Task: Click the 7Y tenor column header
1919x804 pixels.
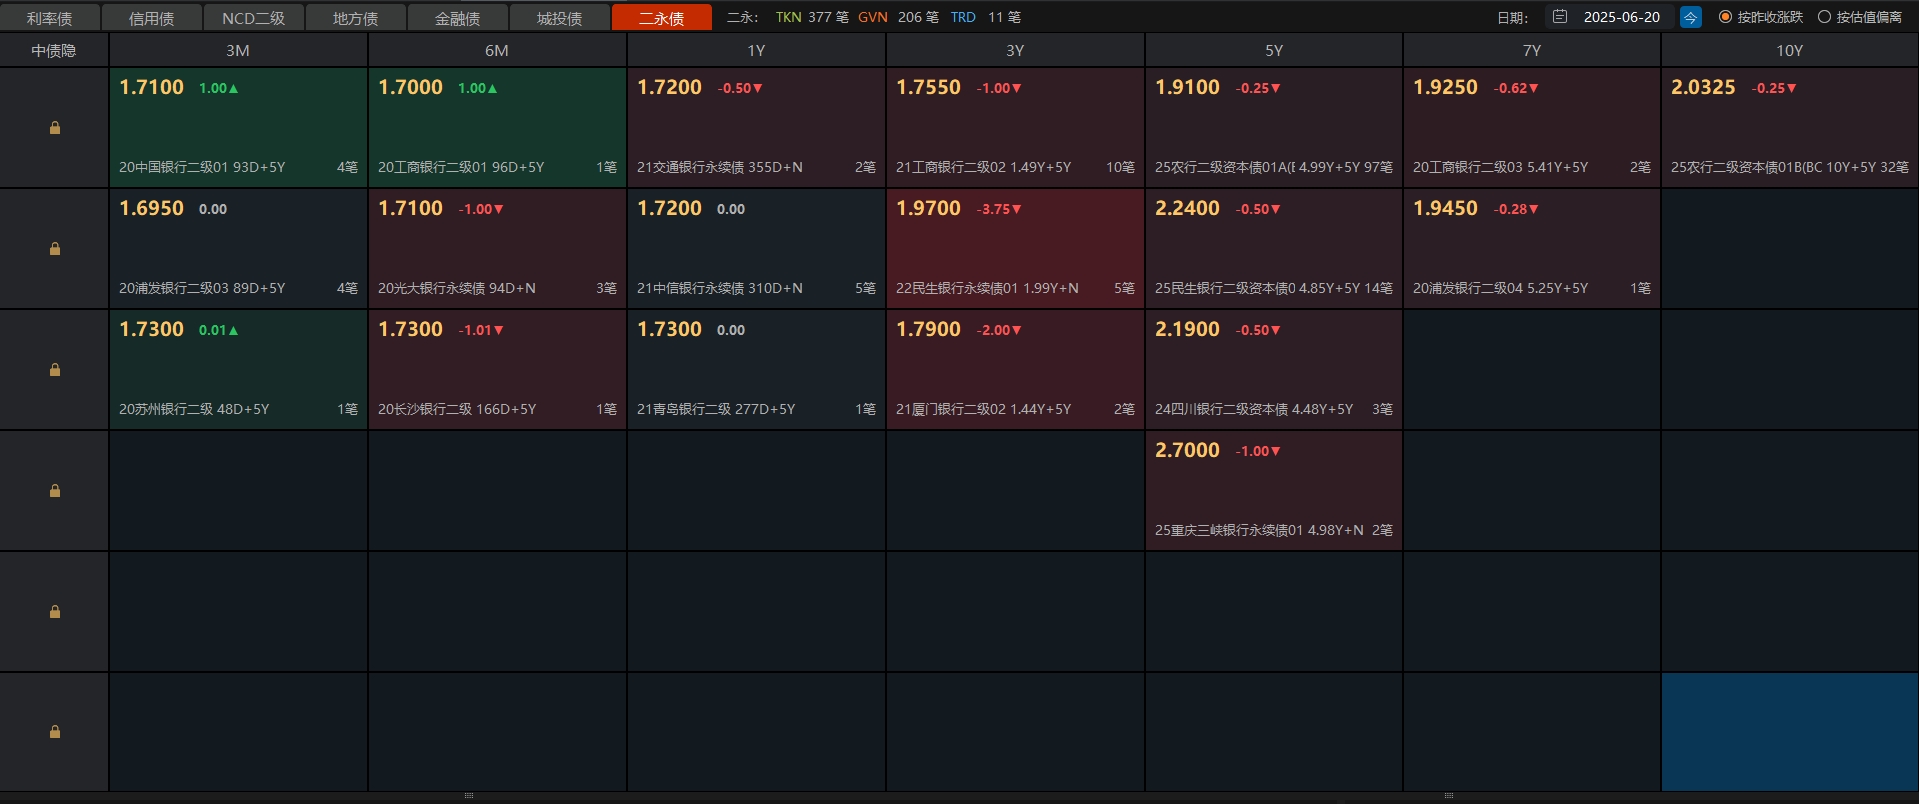Action: (x=1532, y=50)
